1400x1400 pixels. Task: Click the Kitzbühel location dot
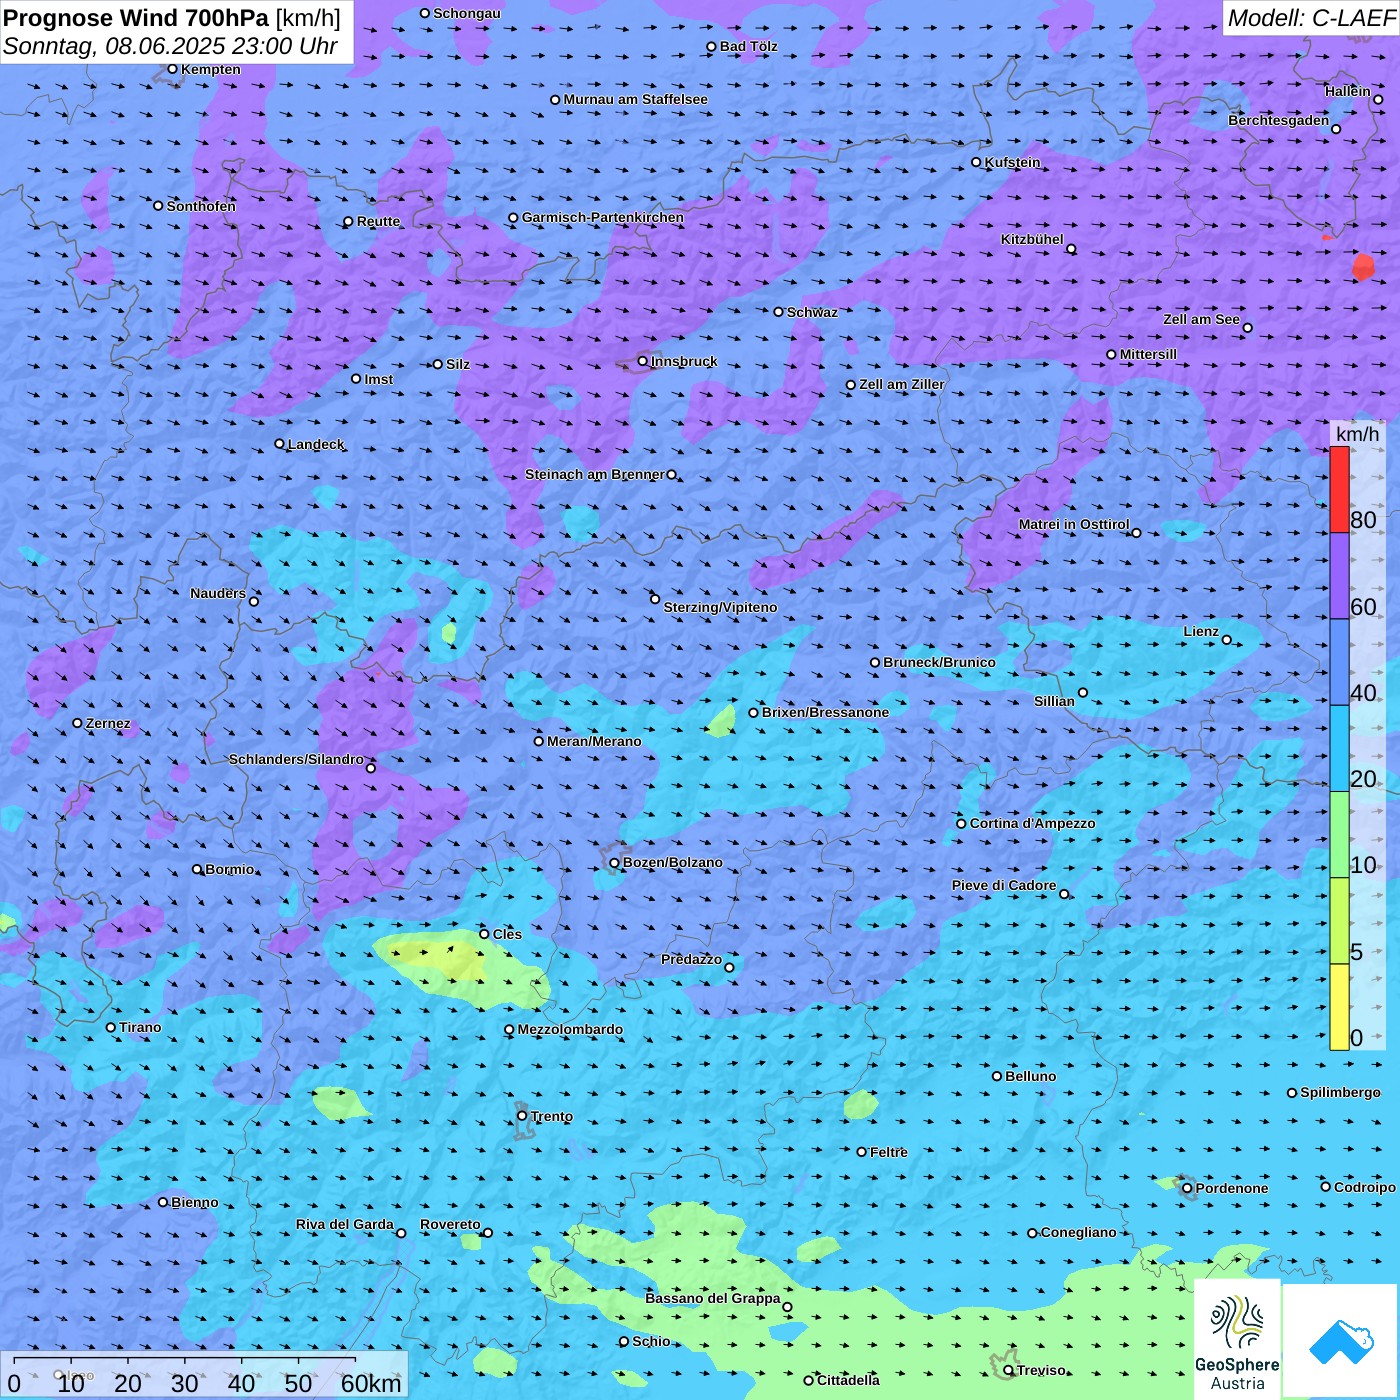(1071, 249)
